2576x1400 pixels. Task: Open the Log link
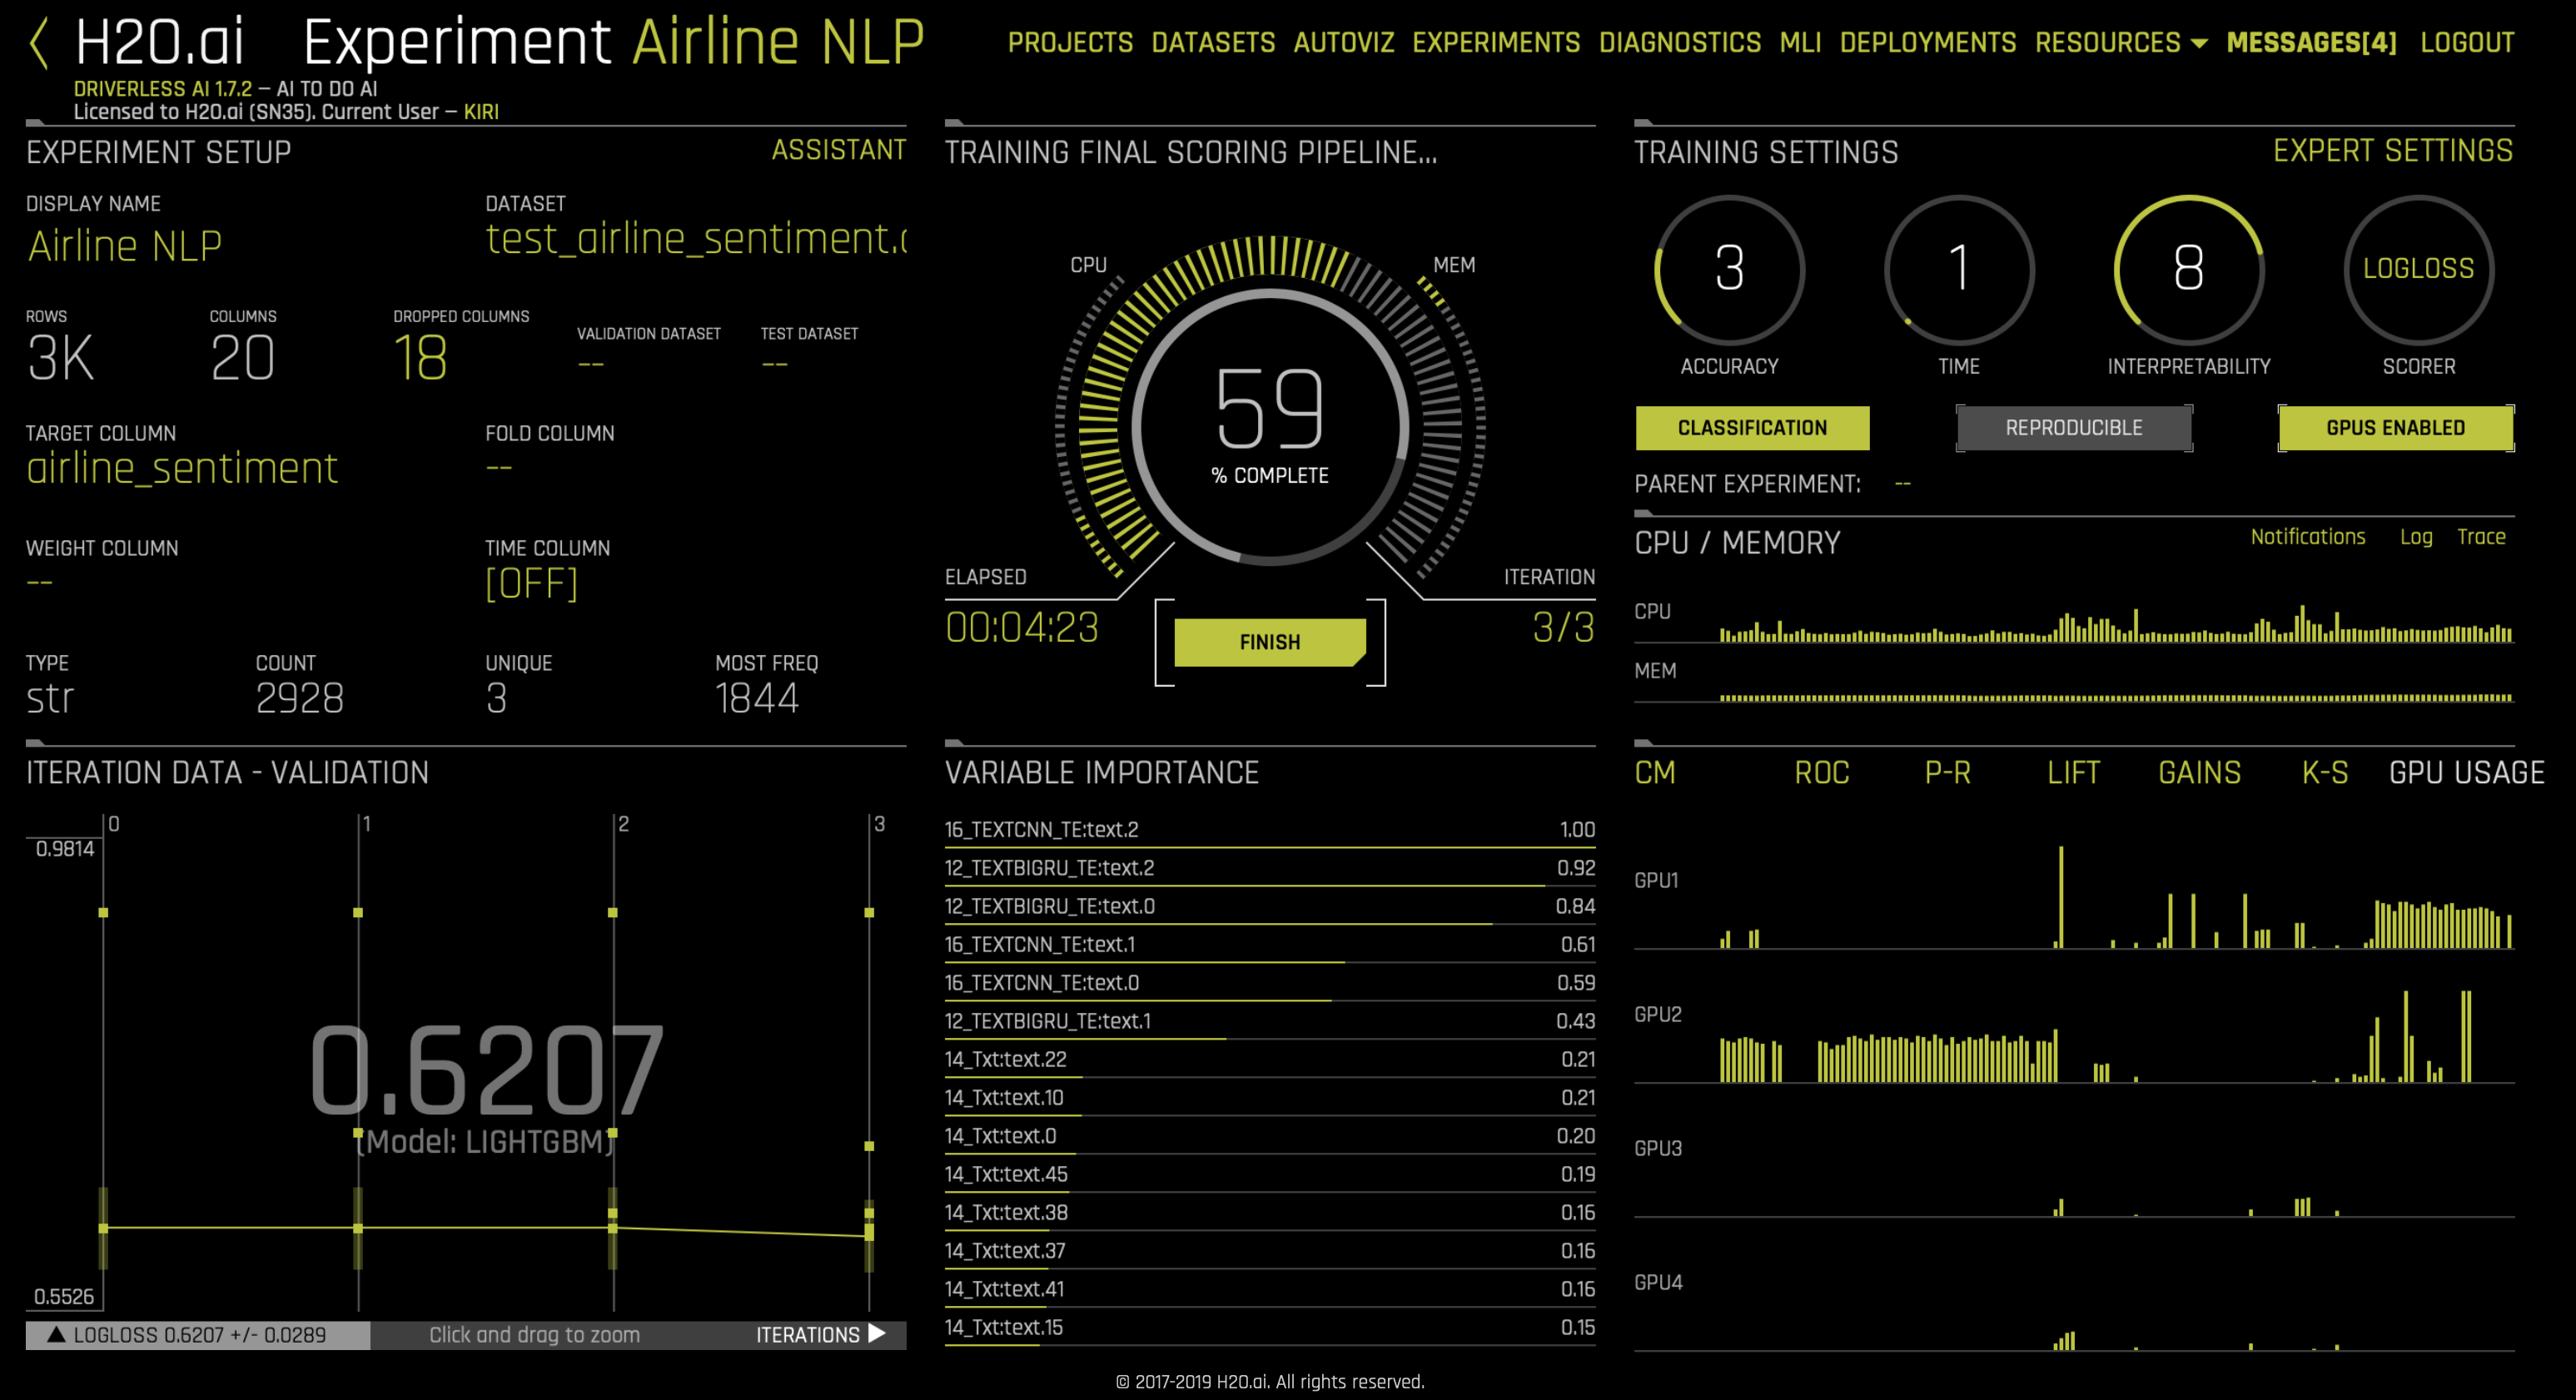(x=2415, y=537)
